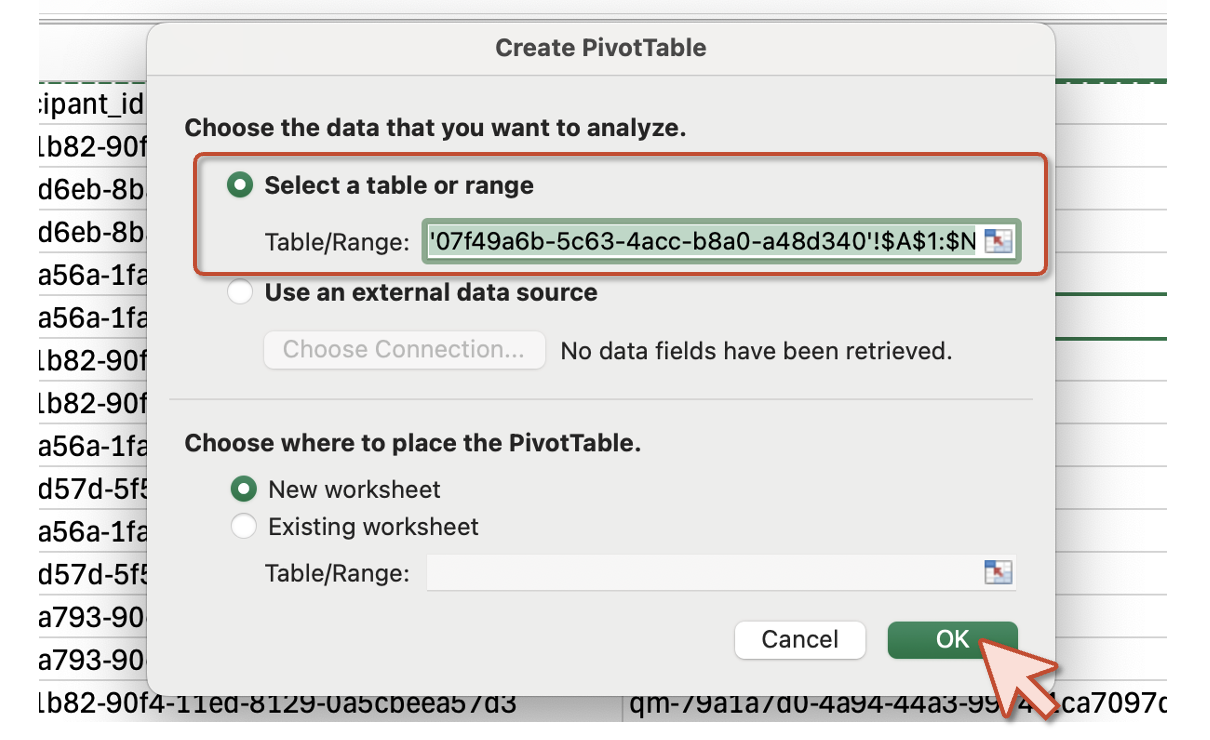Click the range selector icon in the data source field

(998, 241)
